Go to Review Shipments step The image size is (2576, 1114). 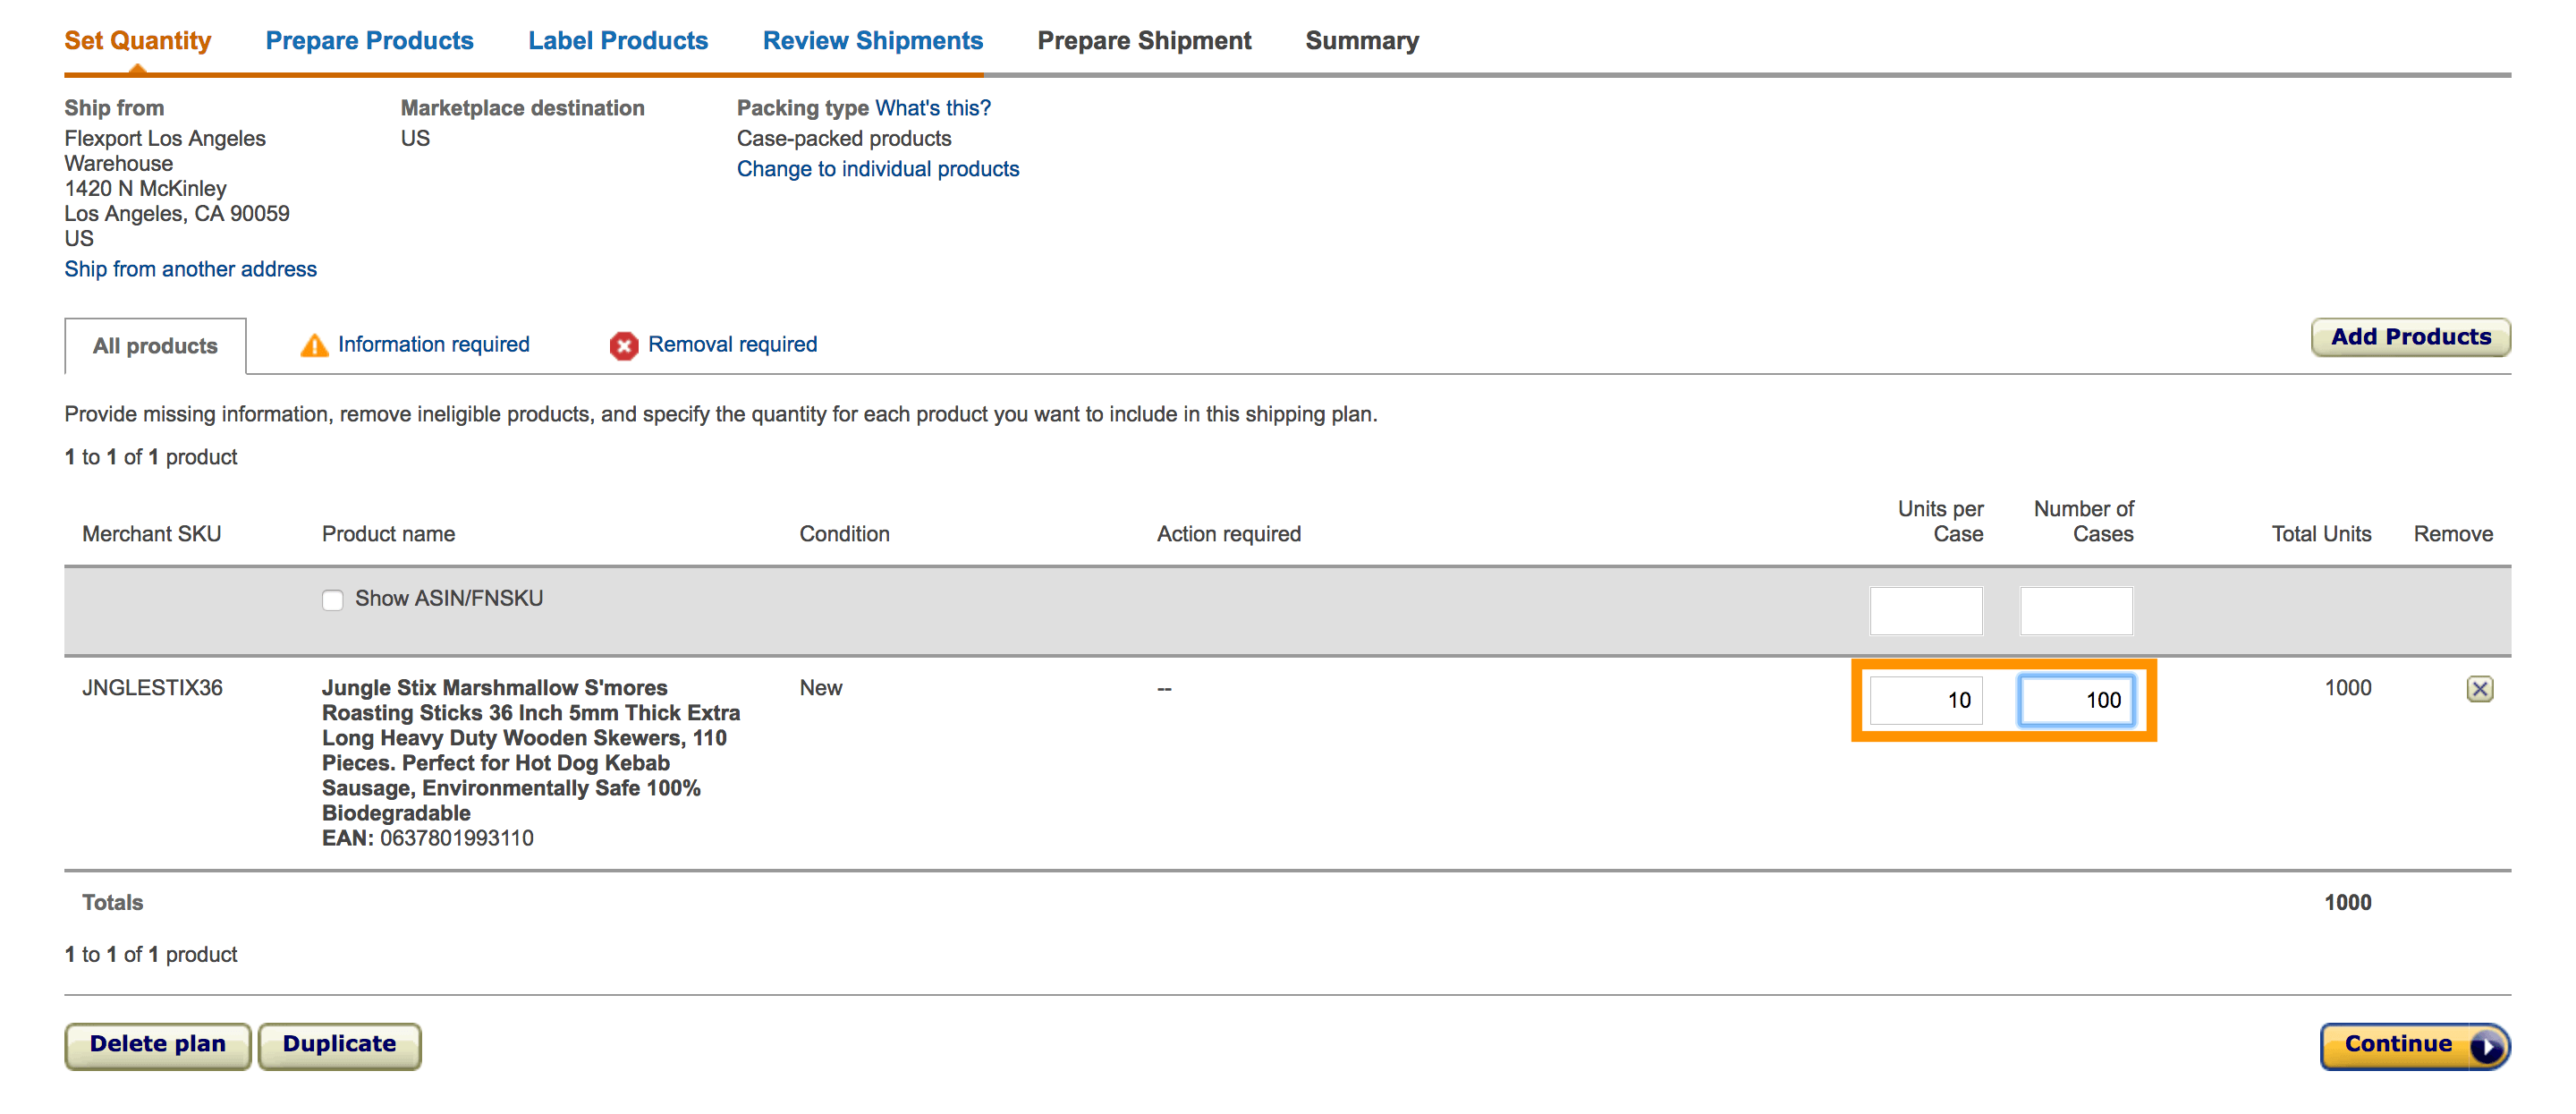point(872,41)
